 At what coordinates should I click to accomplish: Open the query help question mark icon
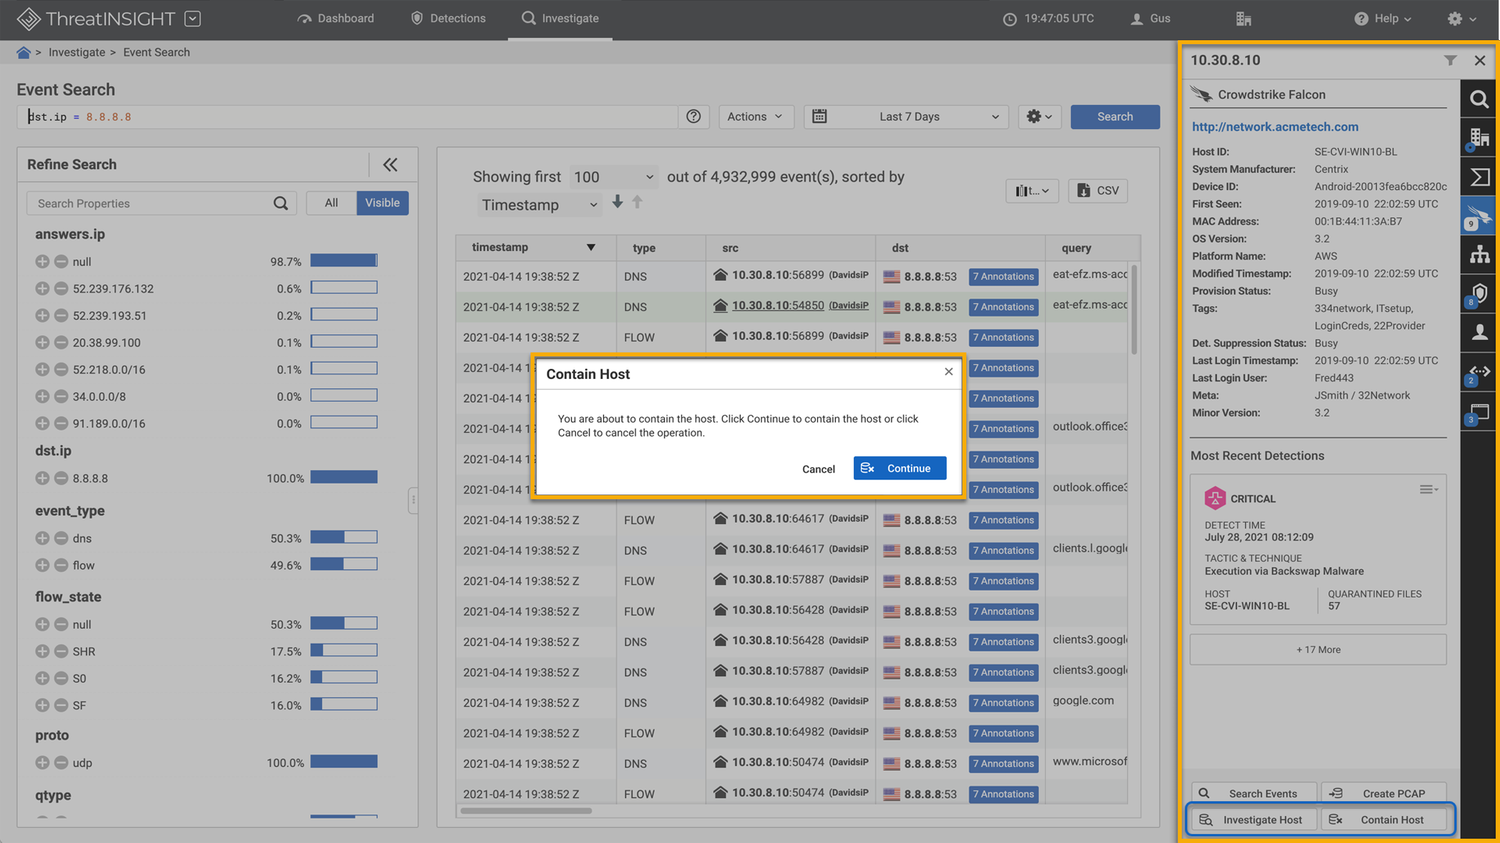point(693,117)
